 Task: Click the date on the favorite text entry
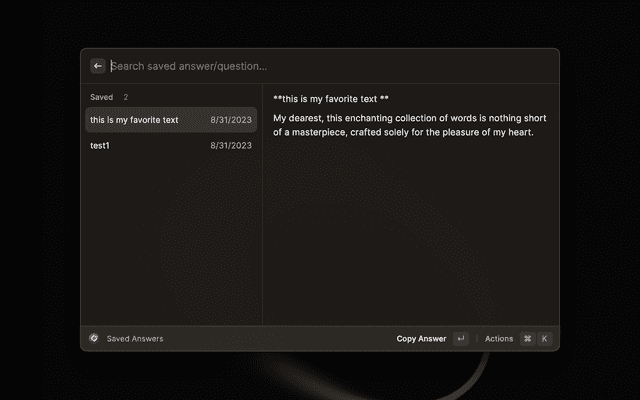pyautogui.click(x=231, y=120)
